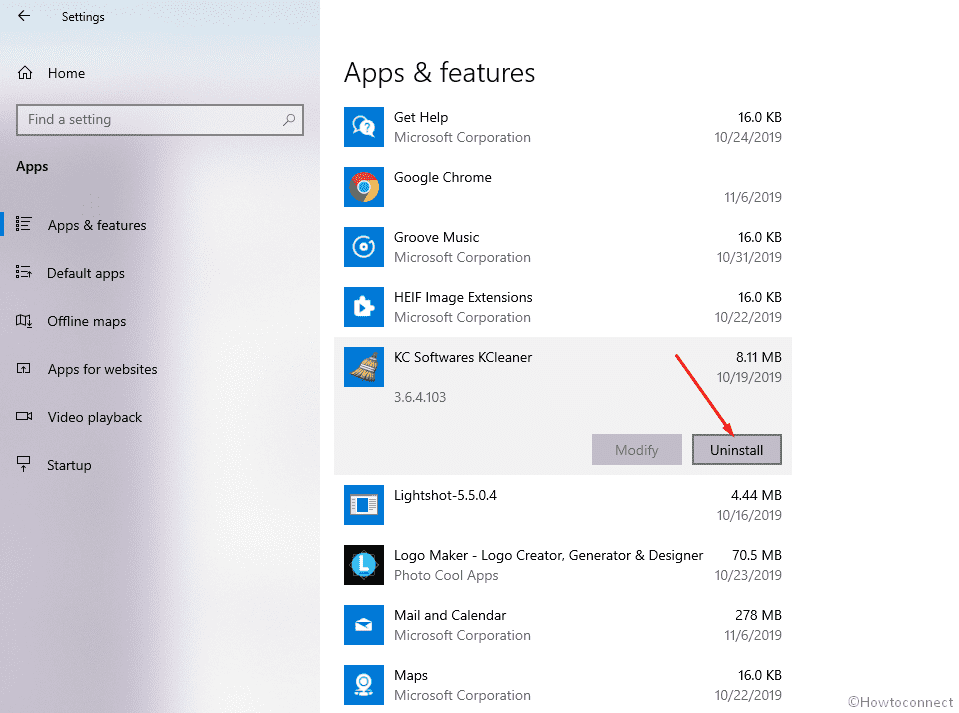Click the Home house icon
The width and height of the screenshot is (959, 713).
click(x=25, y=73)
